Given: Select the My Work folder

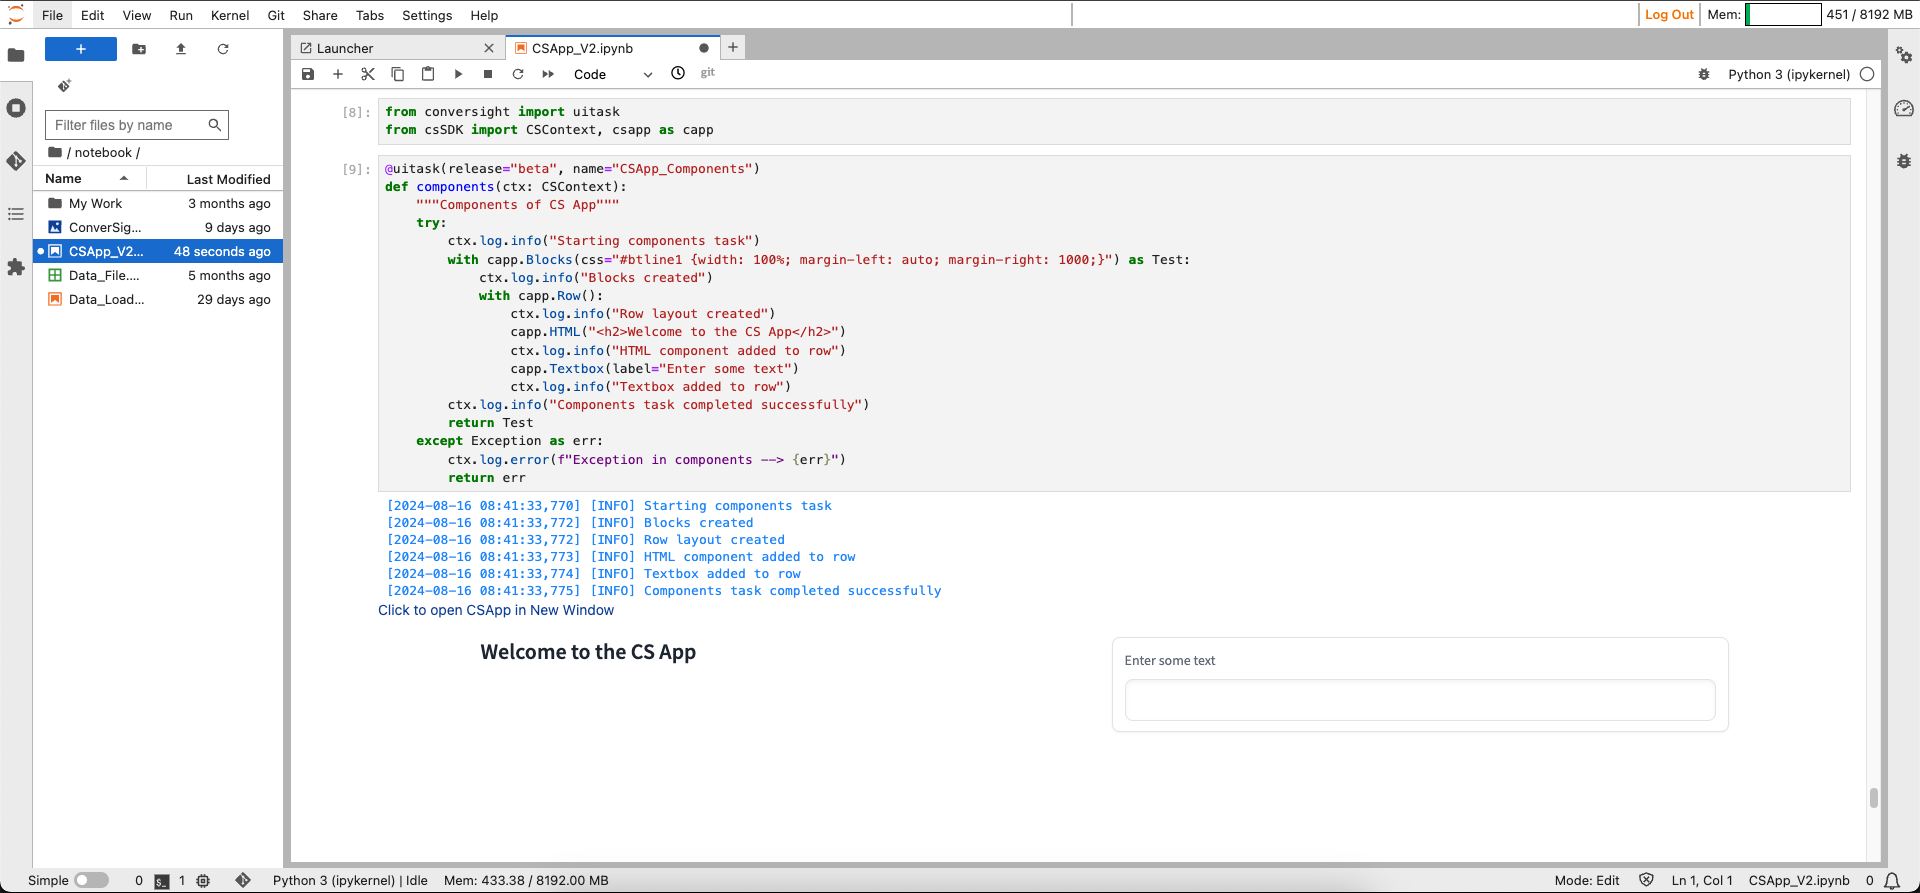Looking at the screenshot, I should pyautogui.click(x=159, y=203).
